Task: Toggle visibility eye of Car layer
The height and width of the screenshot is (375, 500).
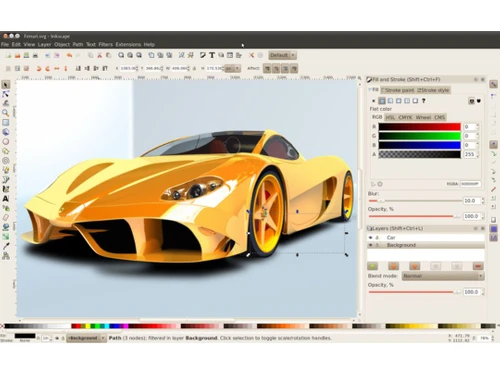Action: click(x=370, y=238)
